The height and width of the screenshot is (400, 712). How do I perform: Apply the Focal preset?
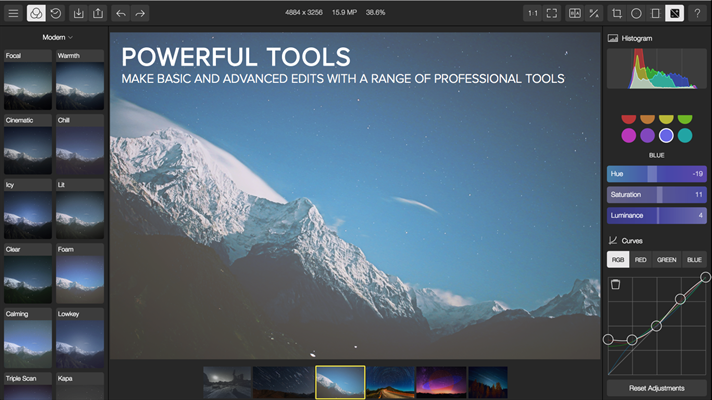(x=28, y=80)
